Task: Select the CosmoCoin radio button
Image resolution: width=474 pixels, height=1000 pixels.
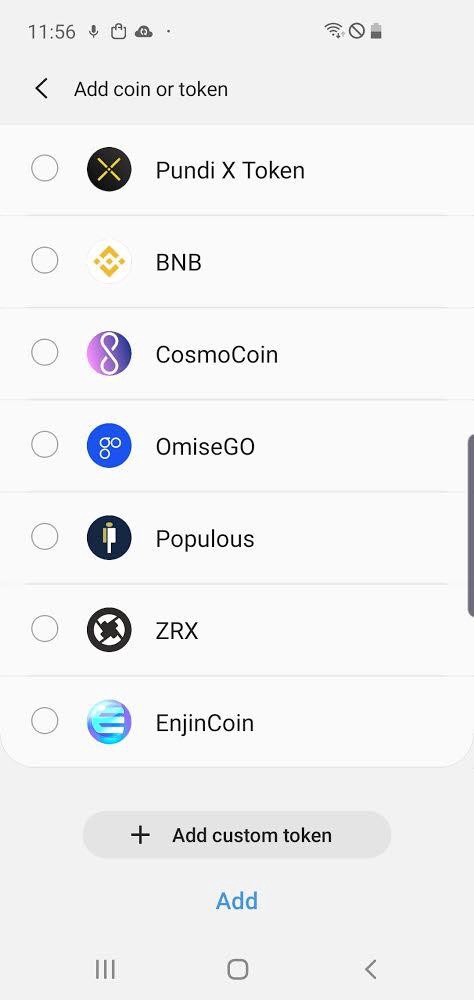Action: click(x=45, y=352)
